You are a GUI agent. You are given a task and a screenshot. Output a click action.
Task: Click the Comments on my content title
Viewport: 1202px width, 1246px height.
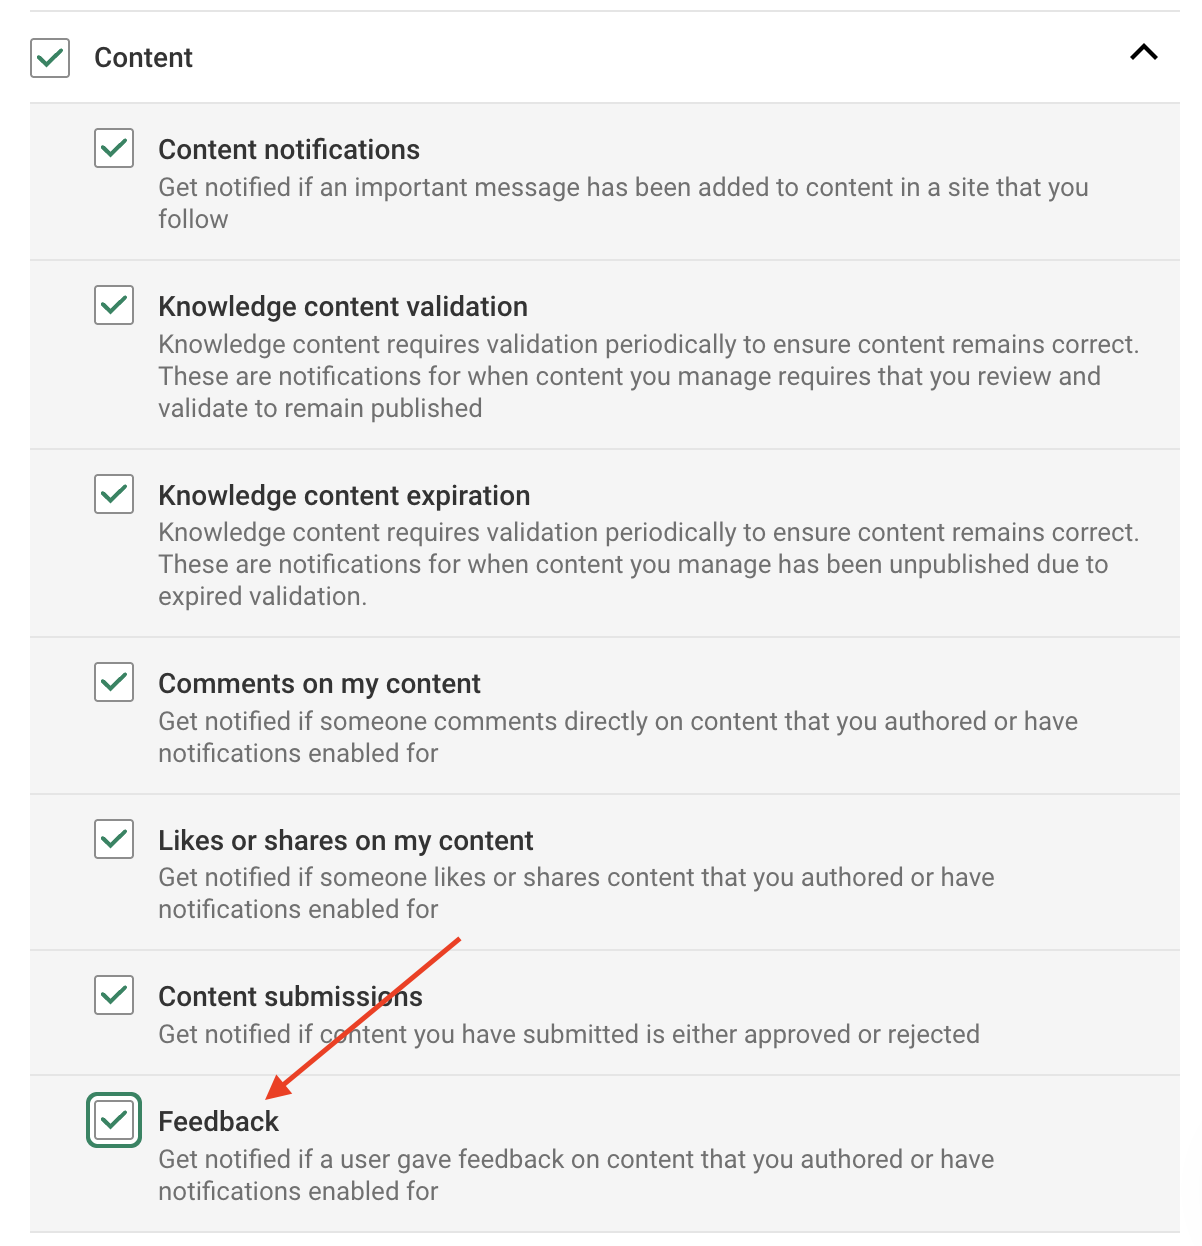[319, 684]
